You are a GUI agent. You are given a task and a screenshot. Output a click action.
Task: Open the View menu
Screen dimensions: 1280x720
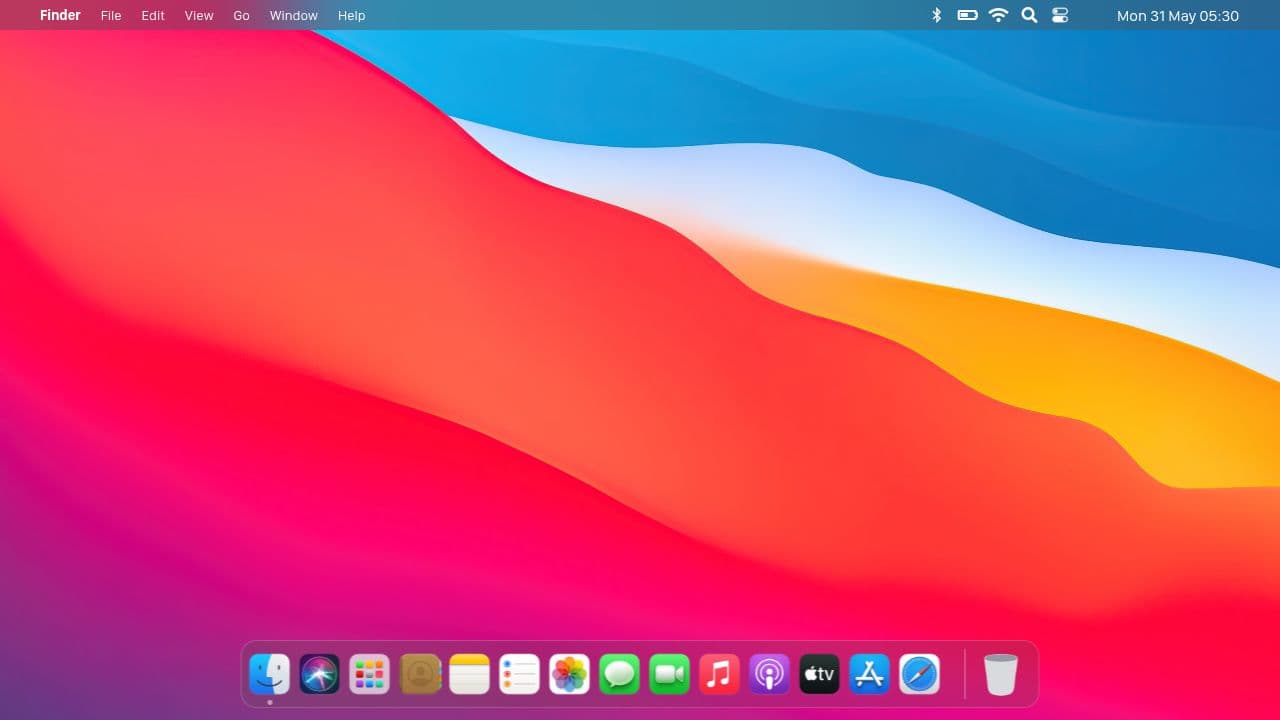199,15
